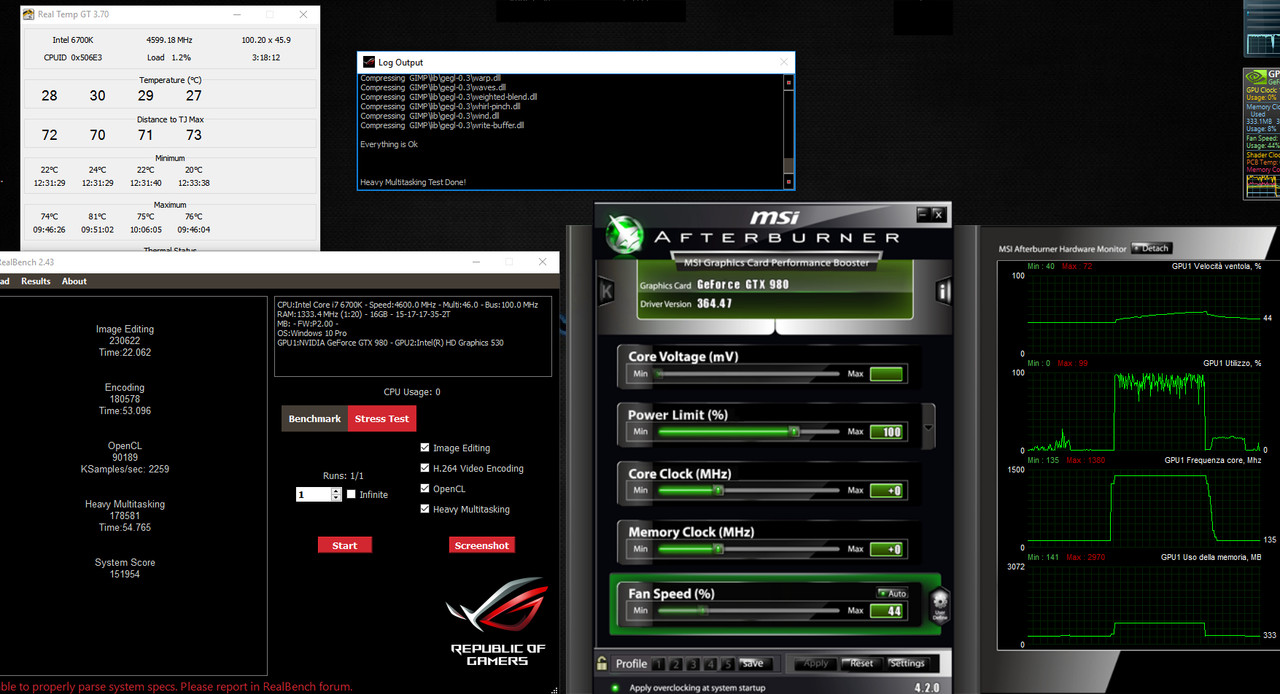Click the Core Clock offset value +0
Viewport: 1280px width, 694px height.
(887, 490)
